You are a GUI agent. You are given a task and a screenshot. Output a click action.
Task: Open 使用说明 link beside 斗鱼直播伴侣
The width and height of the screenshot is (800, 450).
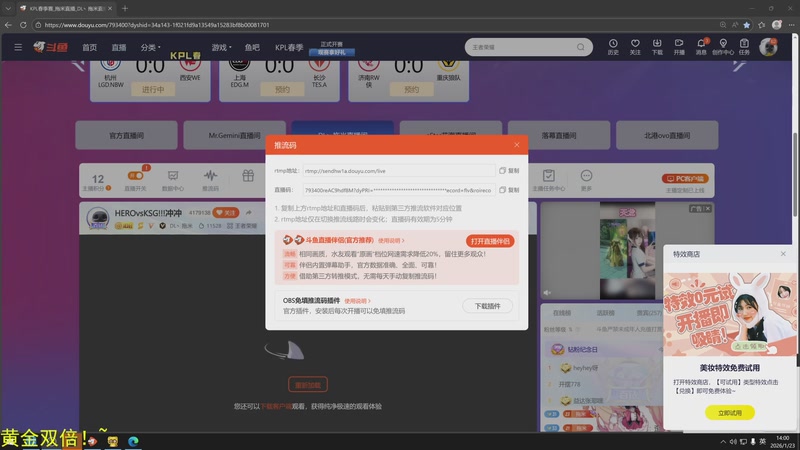(391, 240)
